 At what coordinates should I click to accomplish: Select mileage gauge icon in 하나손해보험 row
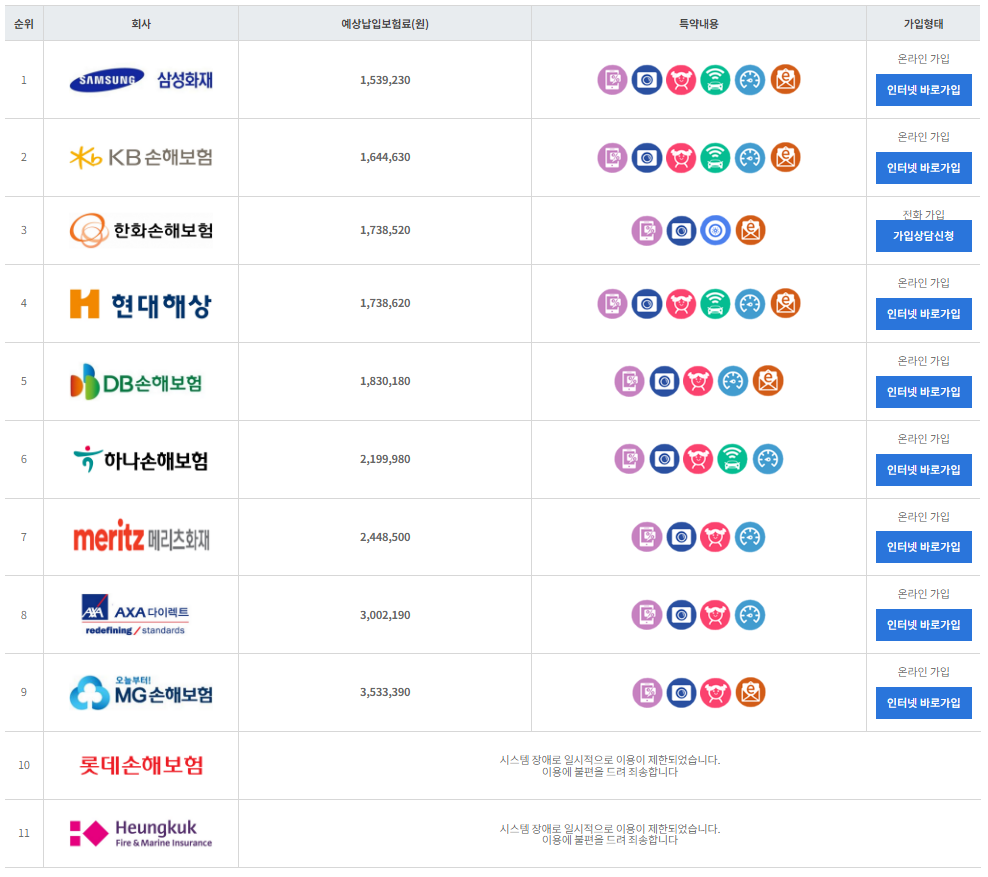[767, 459]
